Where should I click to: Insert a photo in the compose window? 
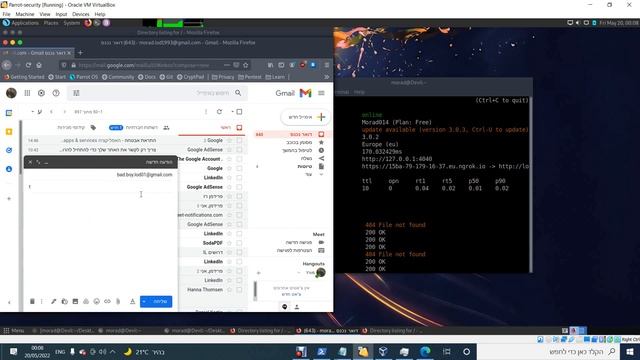[75, 301]
